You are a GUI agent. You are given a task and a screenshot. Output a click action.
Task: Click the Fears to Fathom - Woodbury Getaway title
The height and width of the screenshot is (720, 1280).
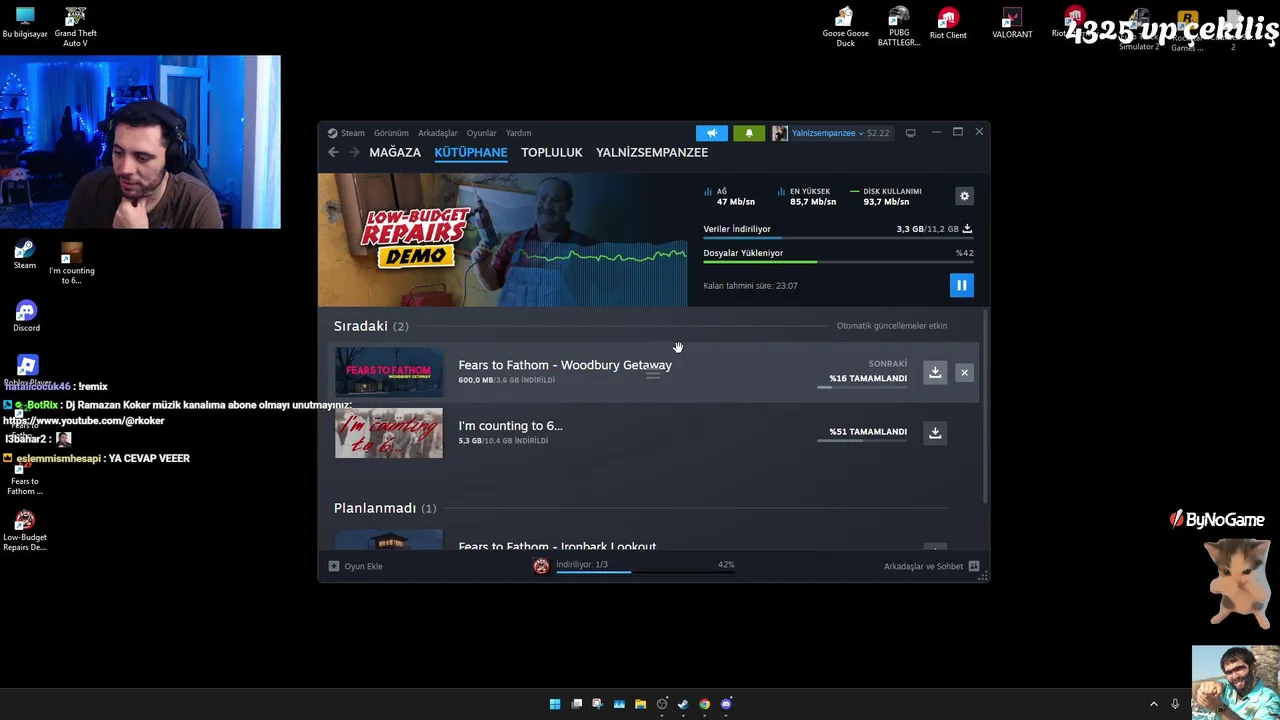(x=565, y=365)
